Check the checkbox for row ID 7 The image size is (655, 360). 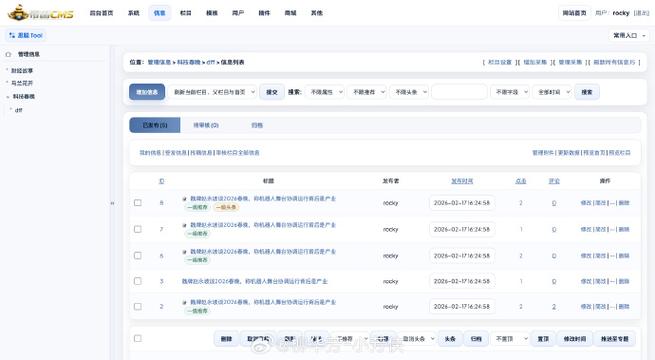(x=137, y=229)
